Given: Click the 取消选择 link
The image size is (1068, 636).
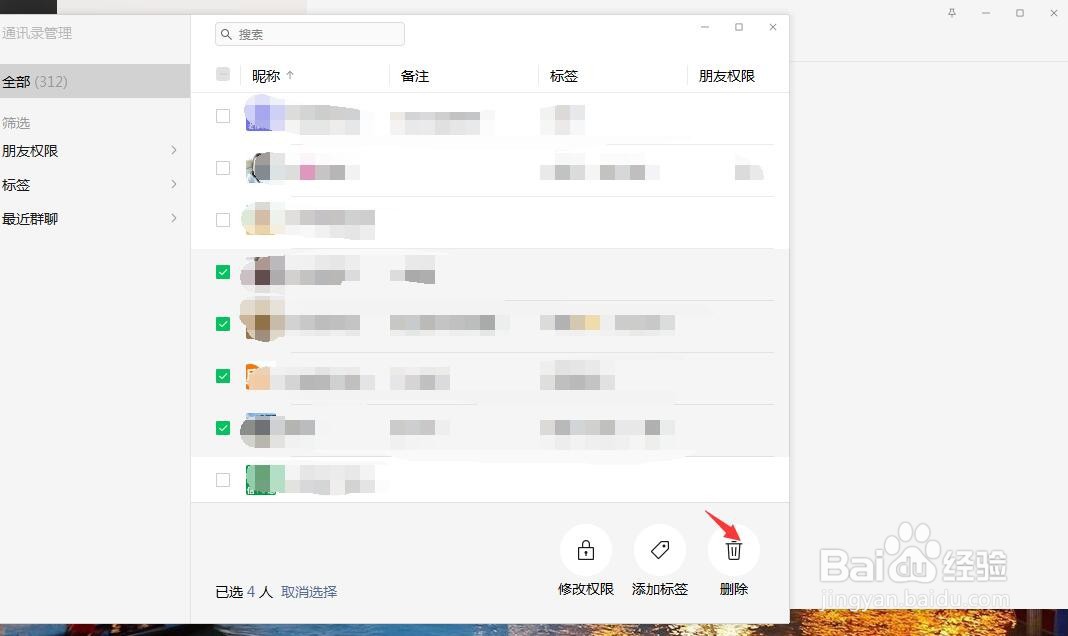Looking at the screenshot, I should 308,592.
